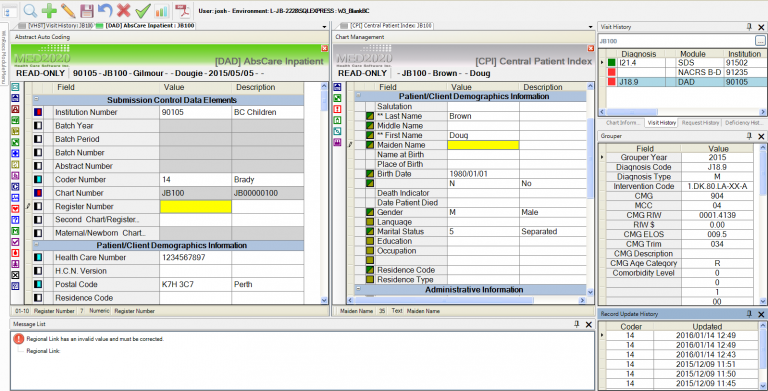Open the Deficiency Hist... tab

(744, 123)
